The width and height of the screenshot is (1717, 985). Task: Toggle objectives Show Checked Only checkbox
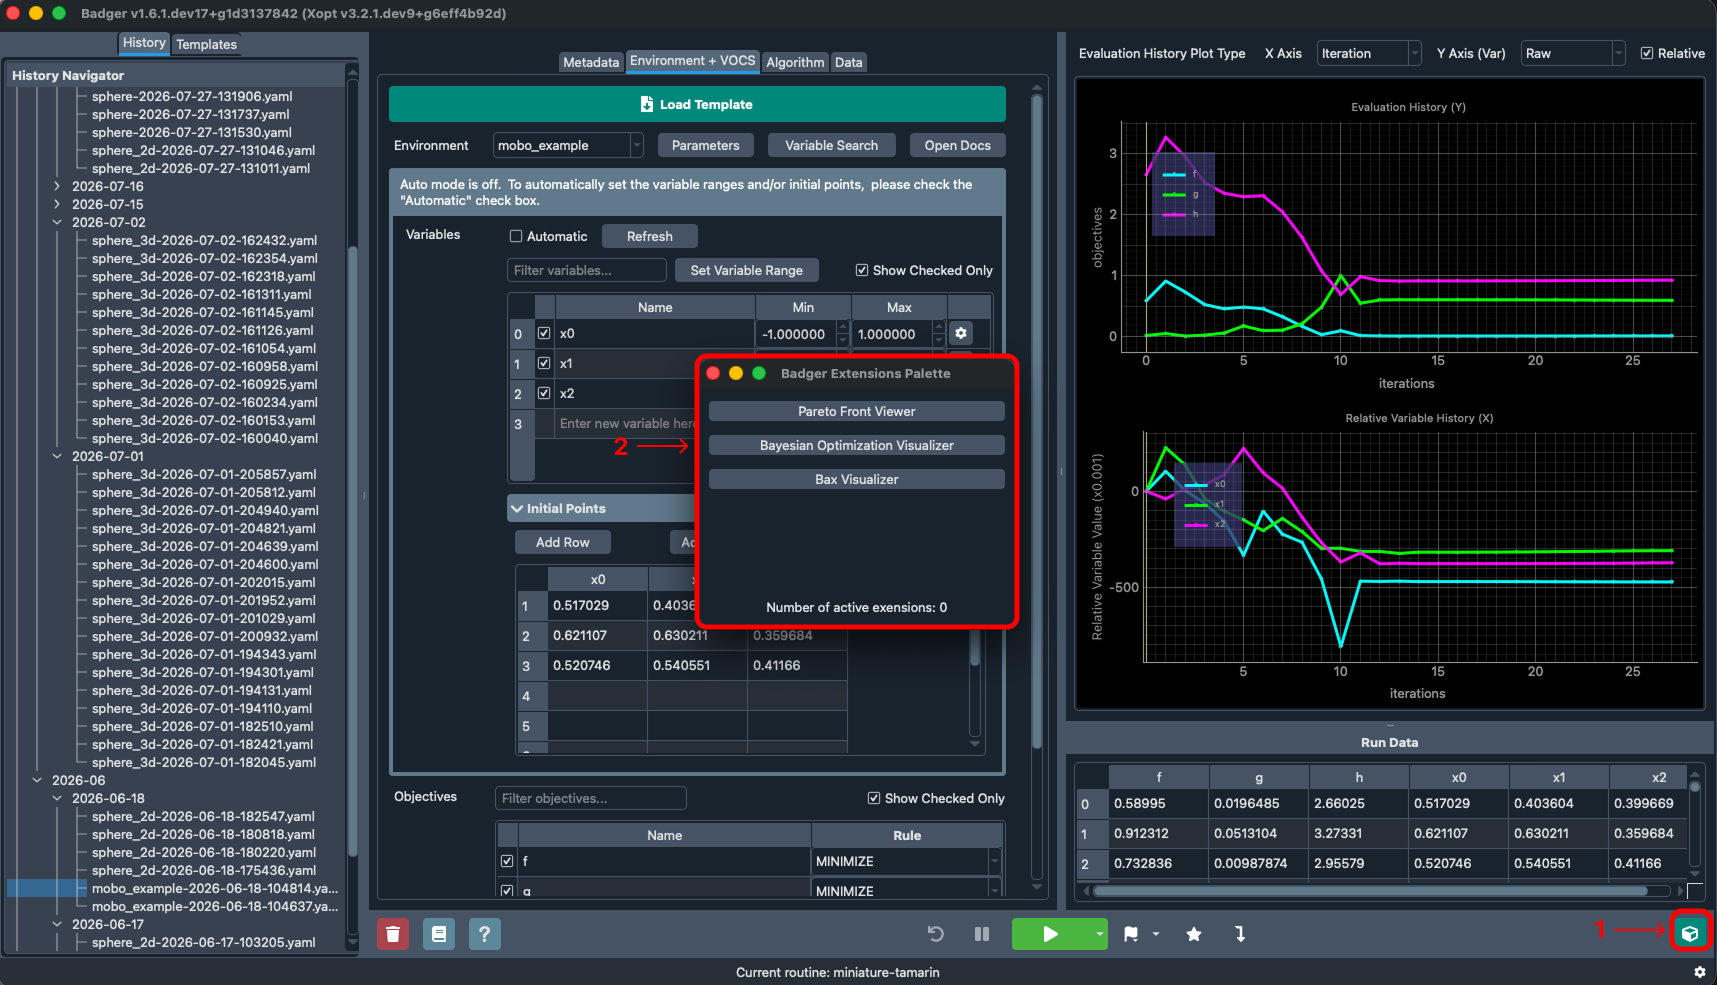(874, 798)
